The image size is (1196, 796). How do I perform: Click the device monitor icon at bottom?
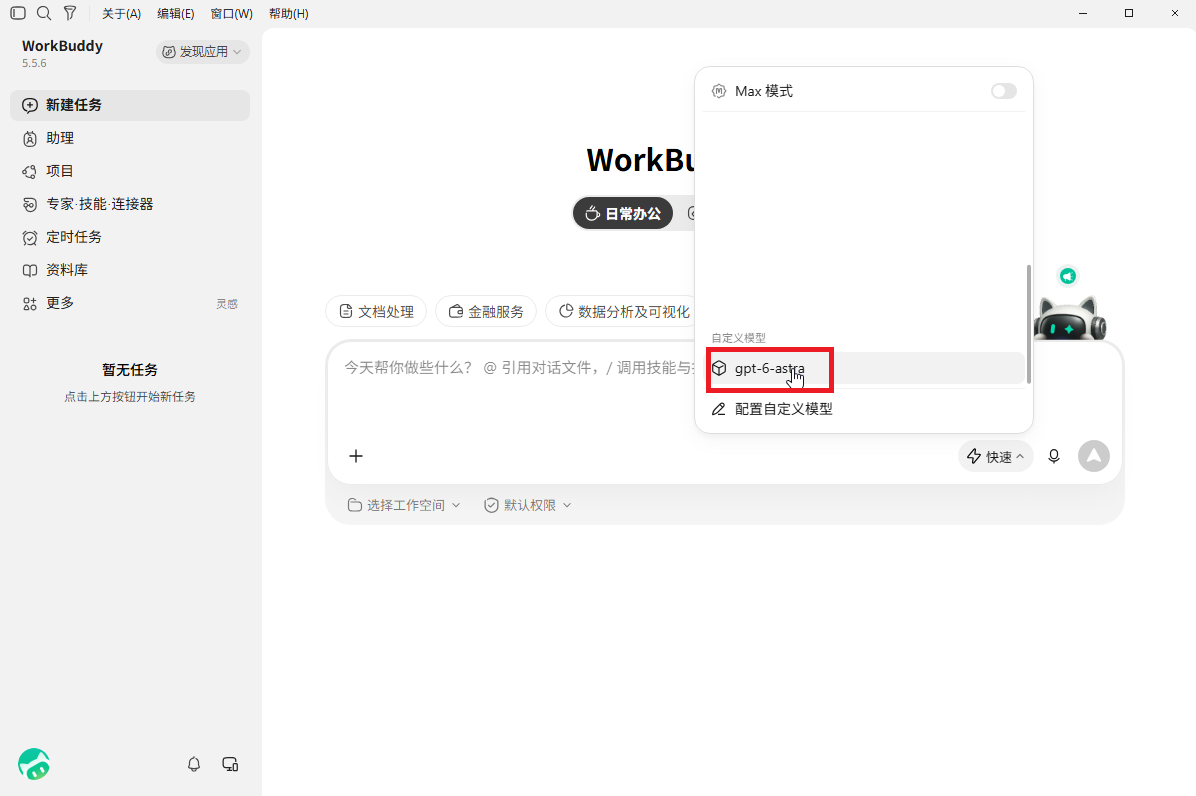230,764
